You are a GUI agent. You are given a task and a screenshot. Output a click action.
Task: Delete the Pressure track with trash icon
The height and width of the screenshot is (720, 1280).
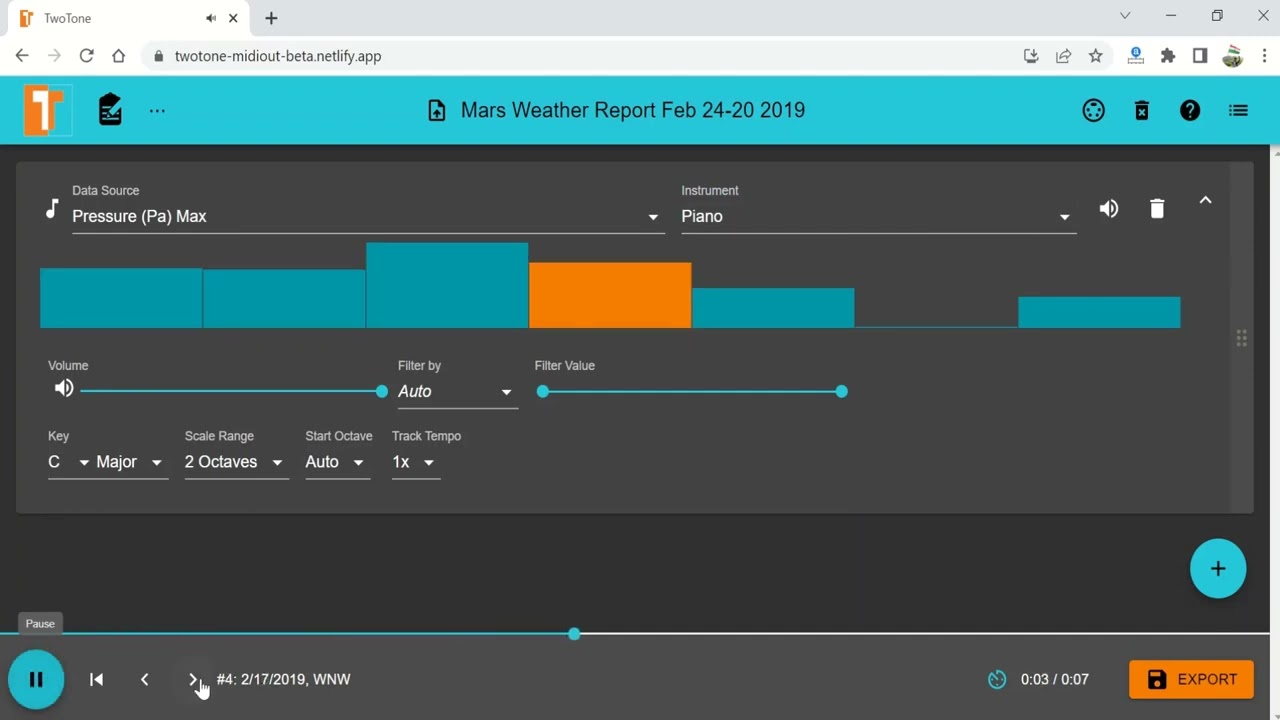[x=1157, y=208]
